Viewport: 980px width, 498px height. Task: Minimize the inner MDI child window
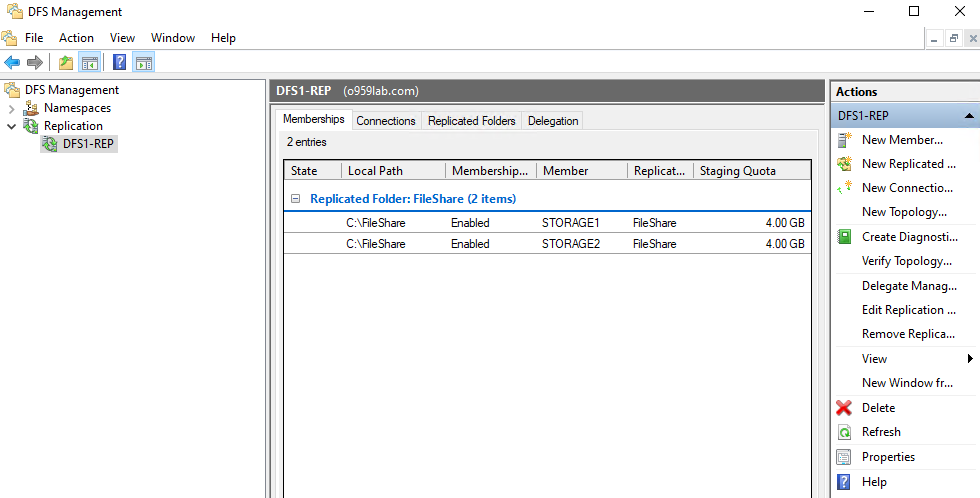pyautogui.click(x=934, y=39)
